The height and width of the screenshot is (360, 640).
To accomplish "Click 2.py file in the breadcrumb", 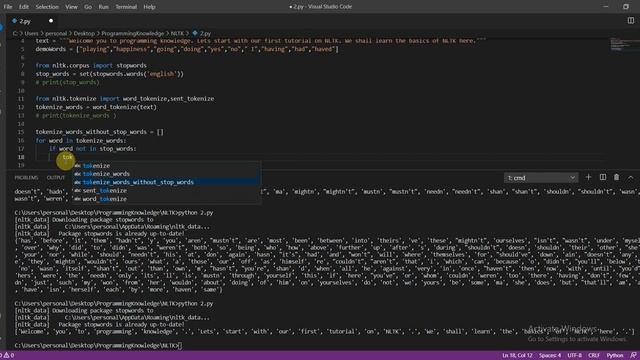I will click(202, 33).
